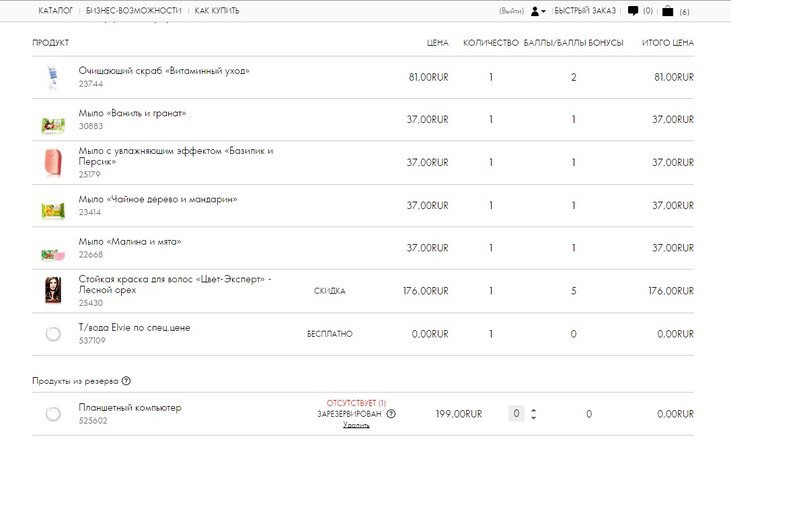Click help icon next to «Продукты из резерва»
Viewport: 807px width, 523px height.
pos(126,381)
